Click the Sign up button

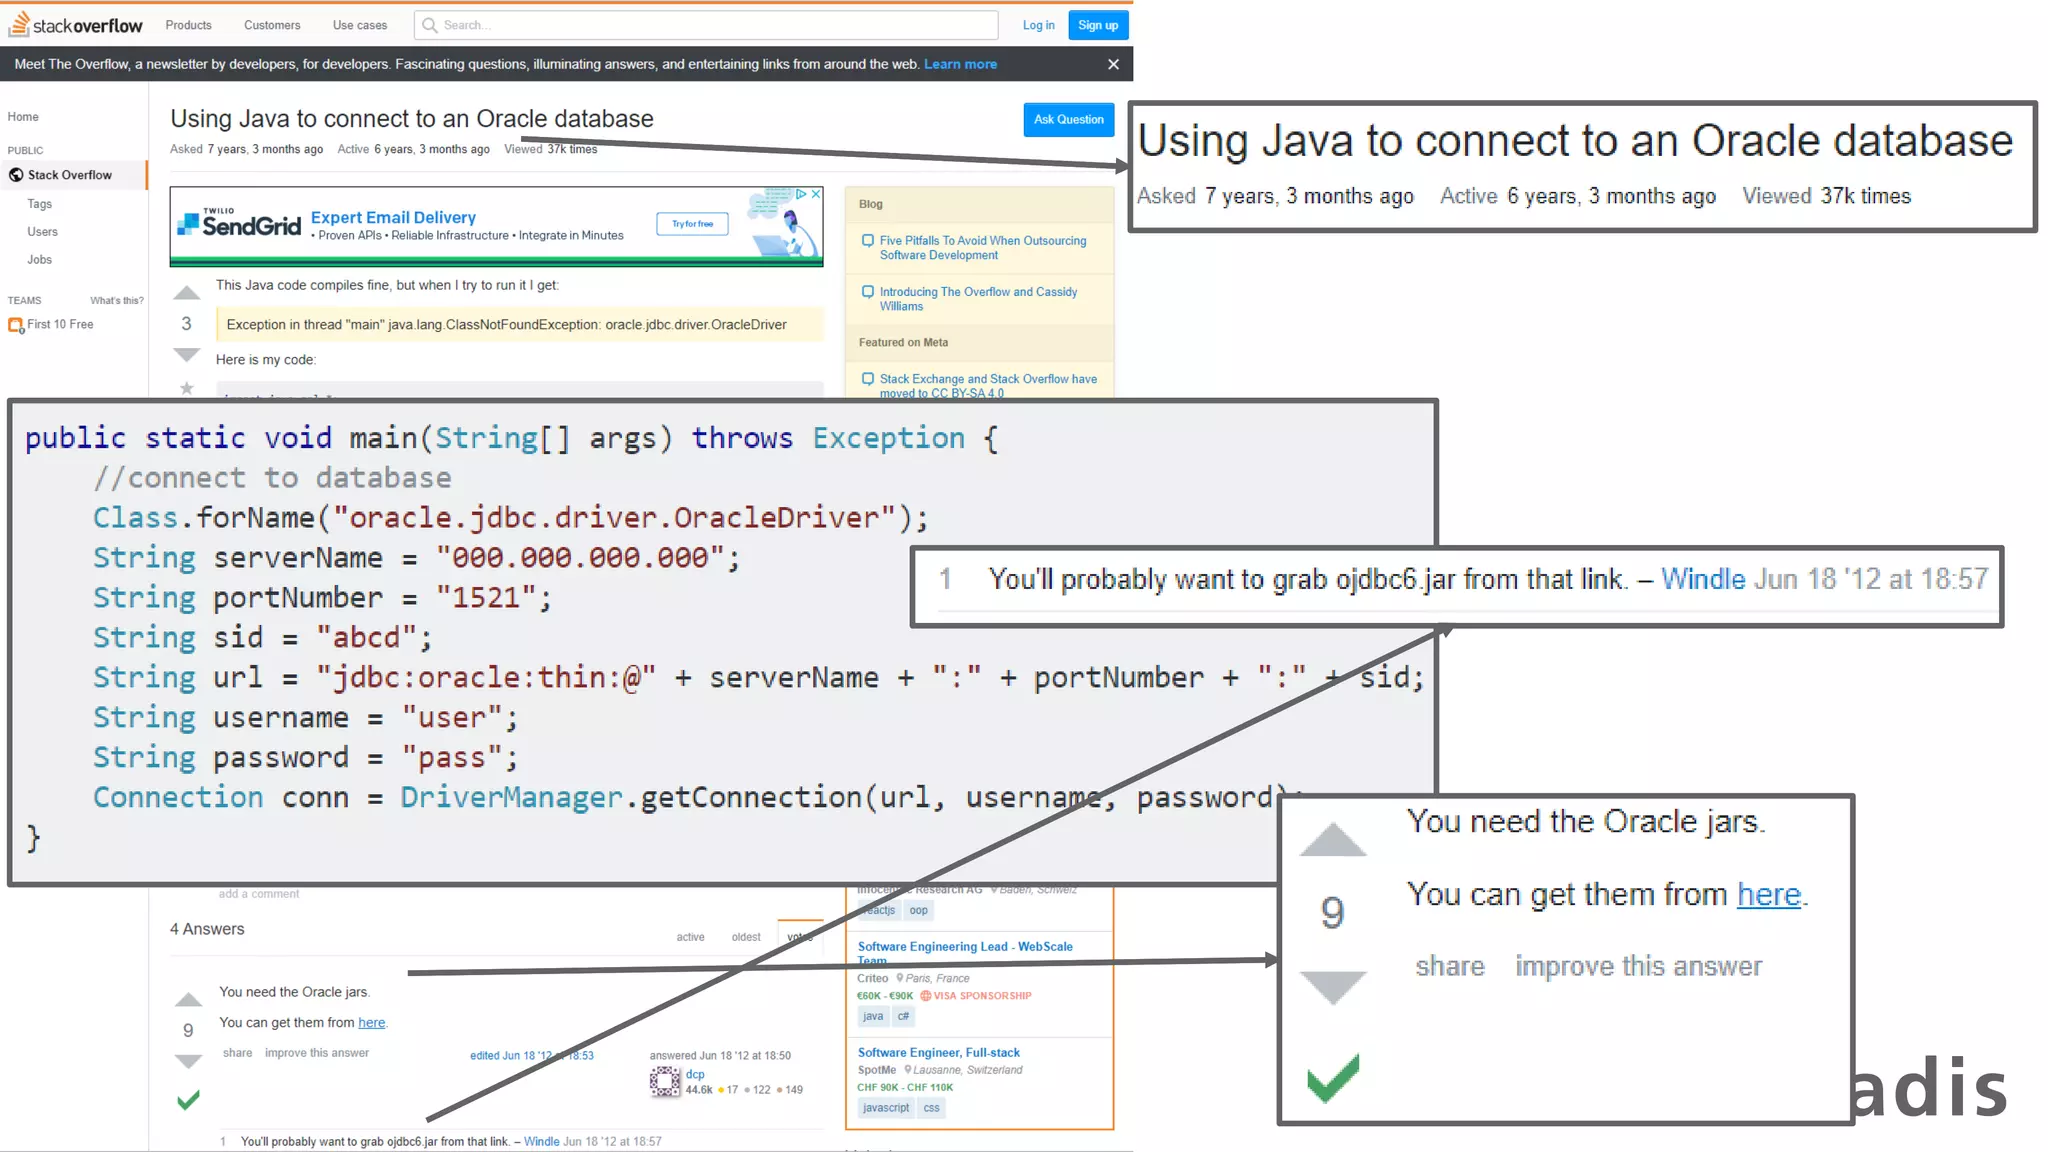point(1097,25)
